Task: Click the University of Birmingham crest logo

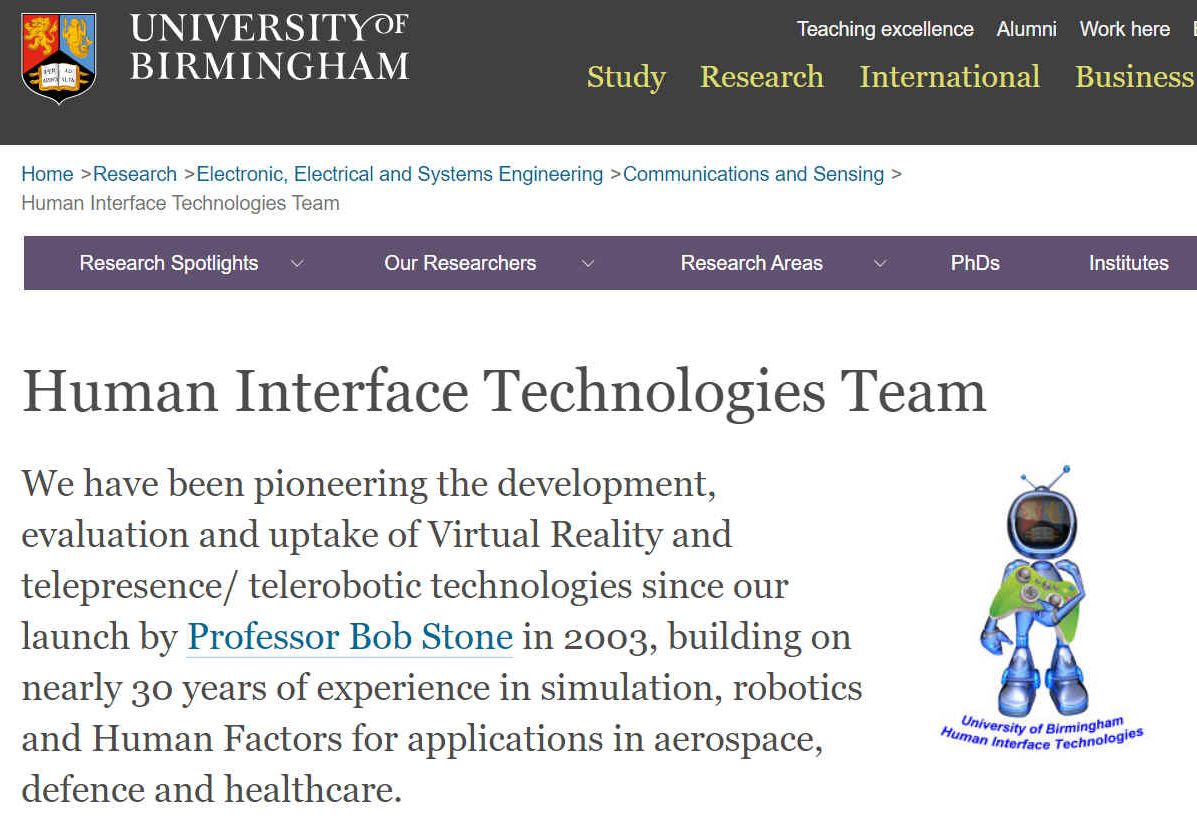Action: click(59, 58)
